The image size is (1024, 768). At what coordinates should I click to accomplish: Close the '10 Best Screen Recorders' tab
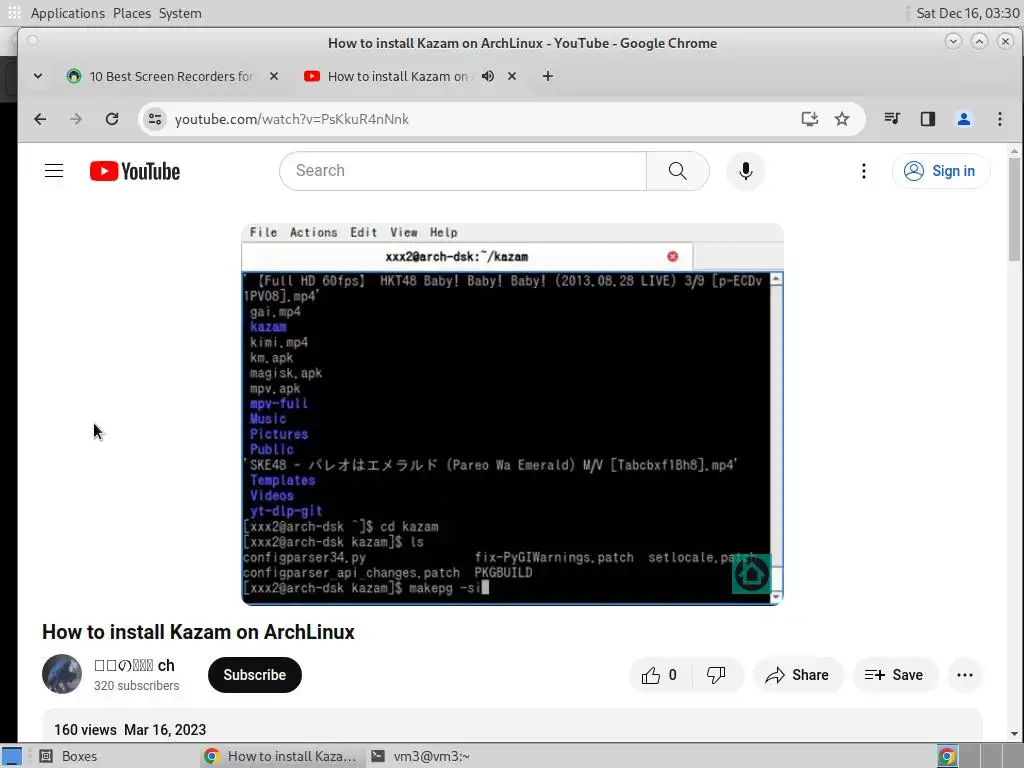pyautogui.click(x=274, y=76)
